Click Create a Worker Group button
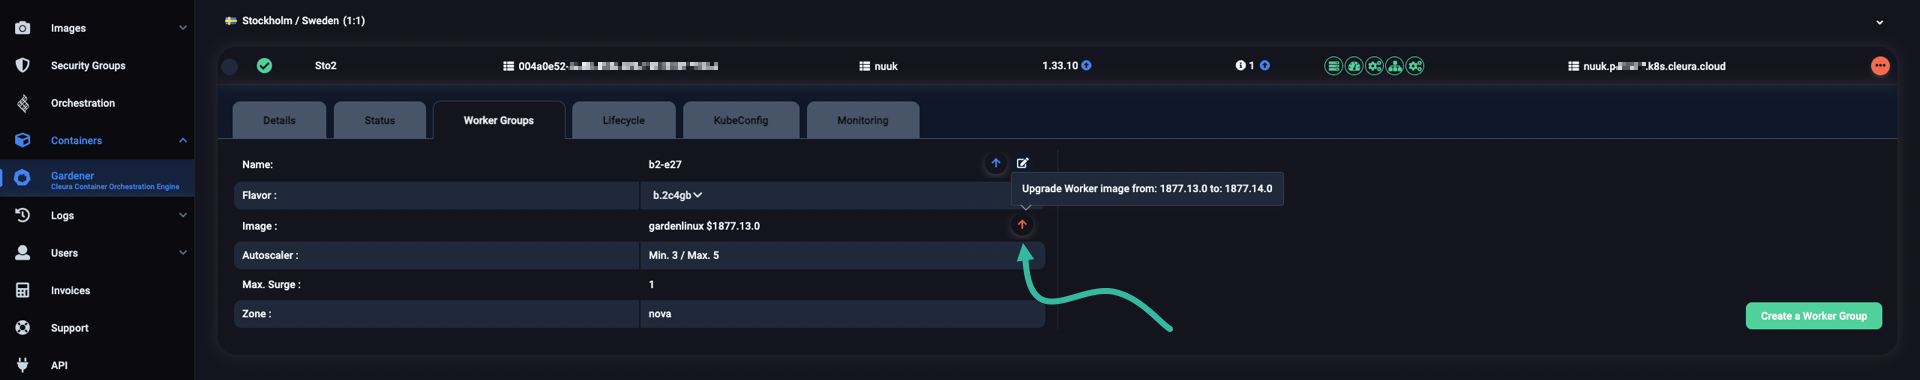The width and height of the screenshot is (1920, 380). [x=1813, y=316]
